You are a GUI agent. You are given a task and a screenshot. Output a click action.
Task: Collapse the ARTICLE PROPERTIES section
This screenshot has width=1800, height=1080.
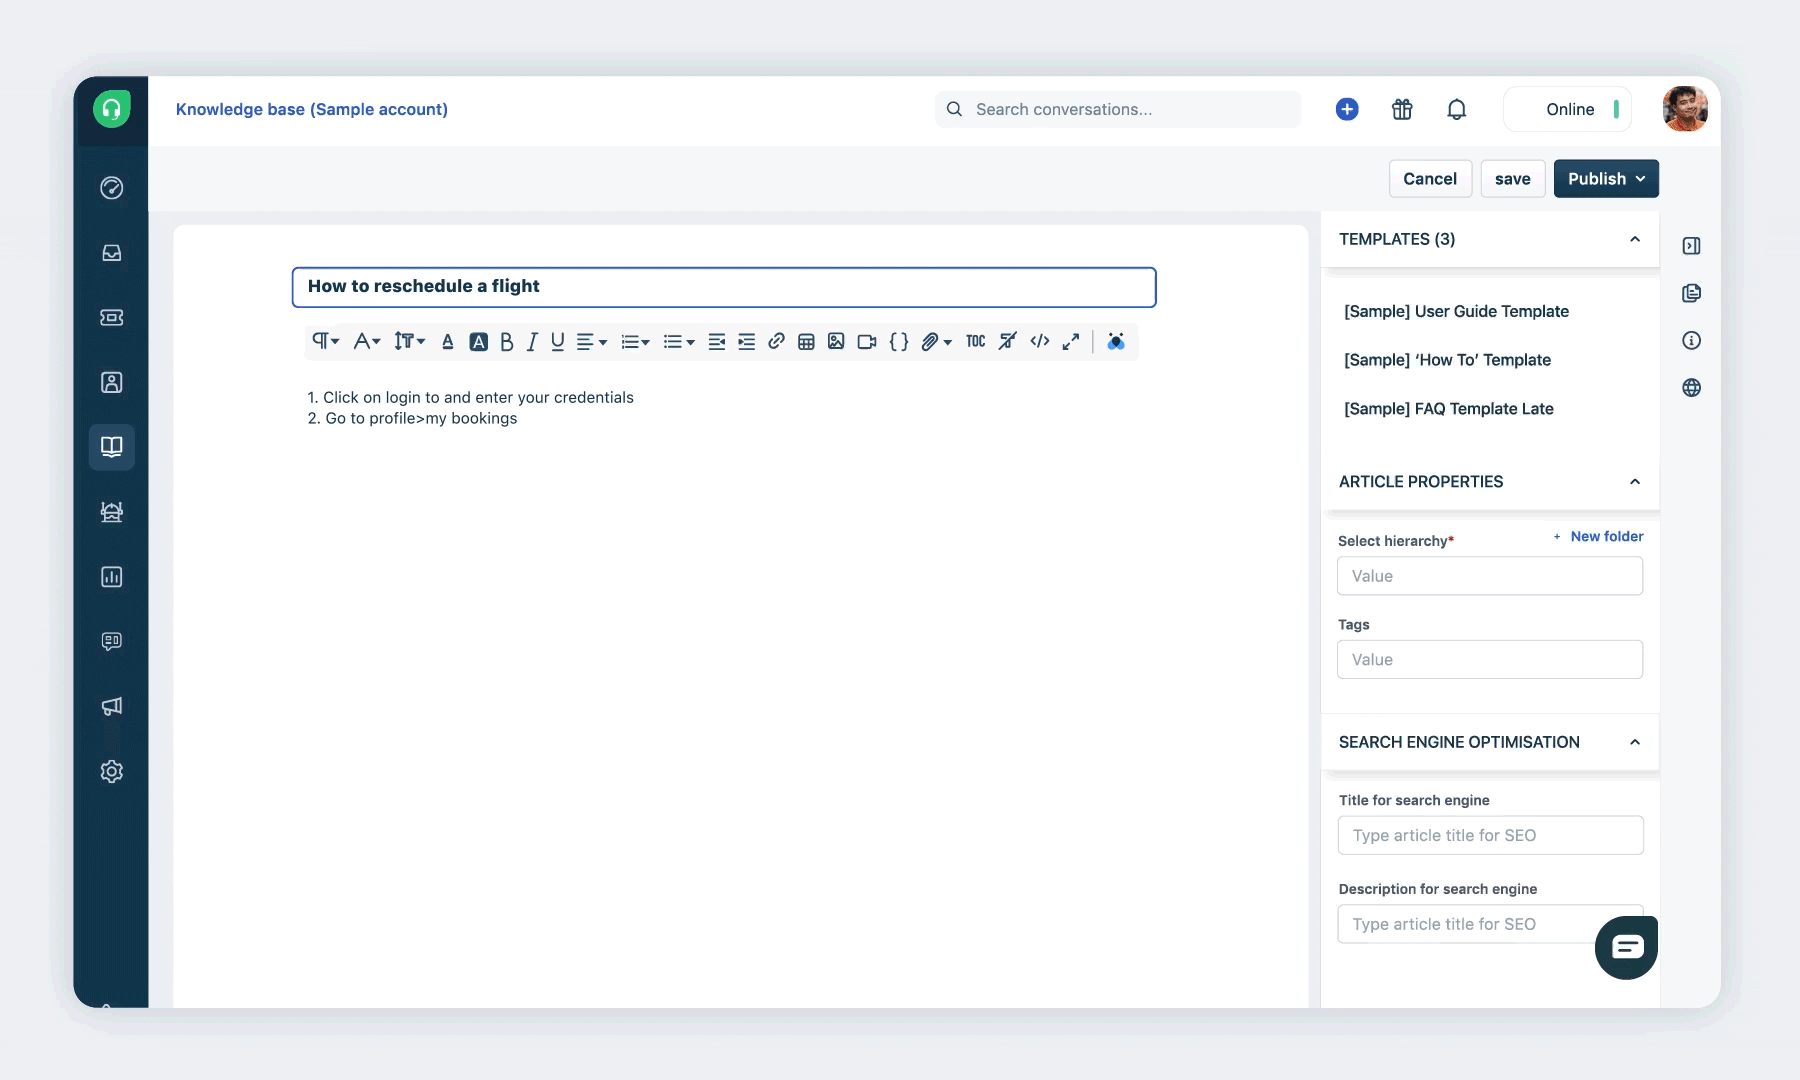[1635, 482]
